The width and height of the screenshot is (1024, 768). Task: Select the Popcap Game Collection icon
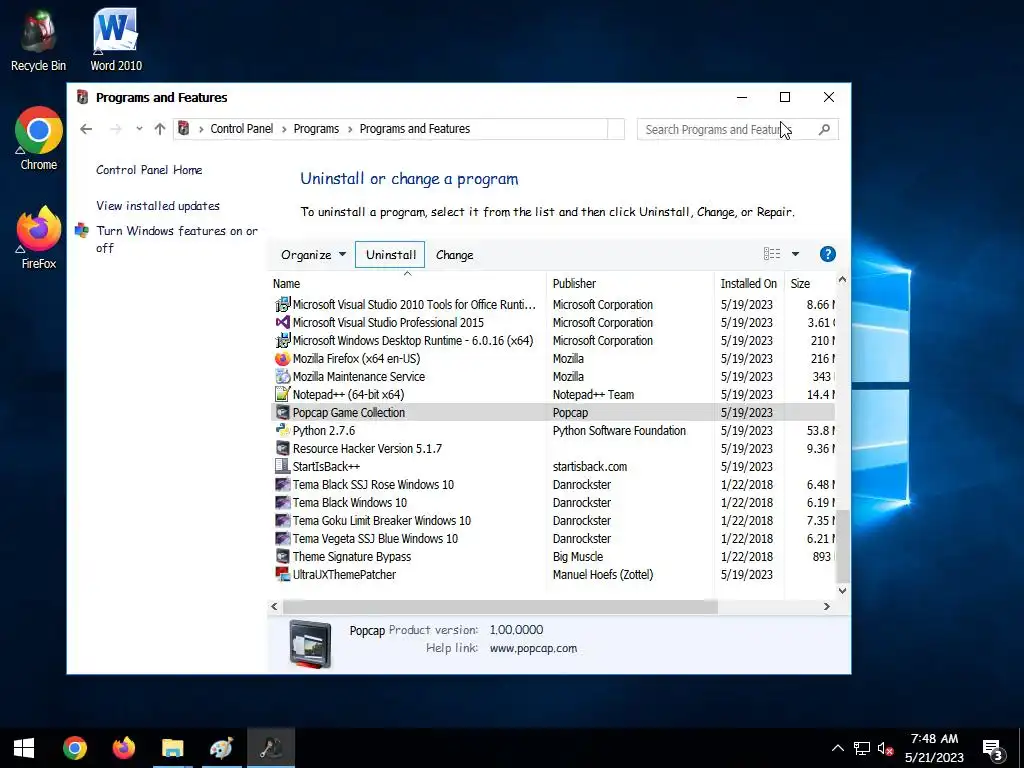coord(282,413)
